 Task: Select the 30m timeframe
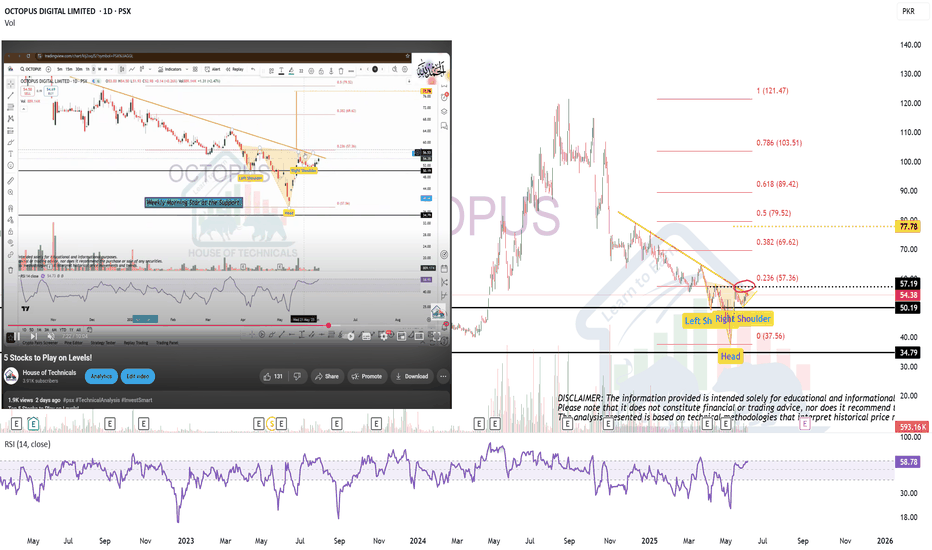point(79,69)
